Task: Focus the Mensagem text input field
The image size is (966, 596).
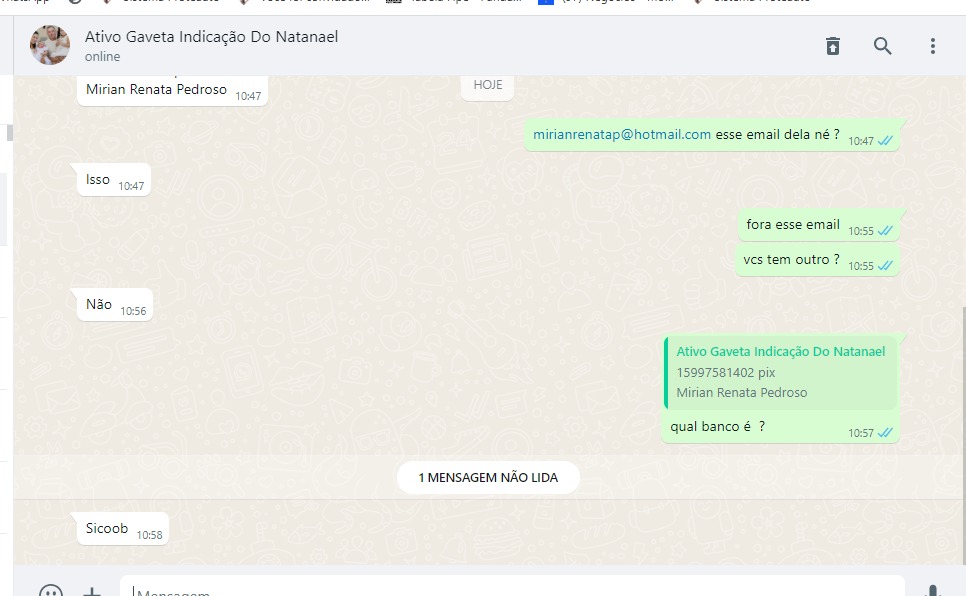Action: [500, 589]
